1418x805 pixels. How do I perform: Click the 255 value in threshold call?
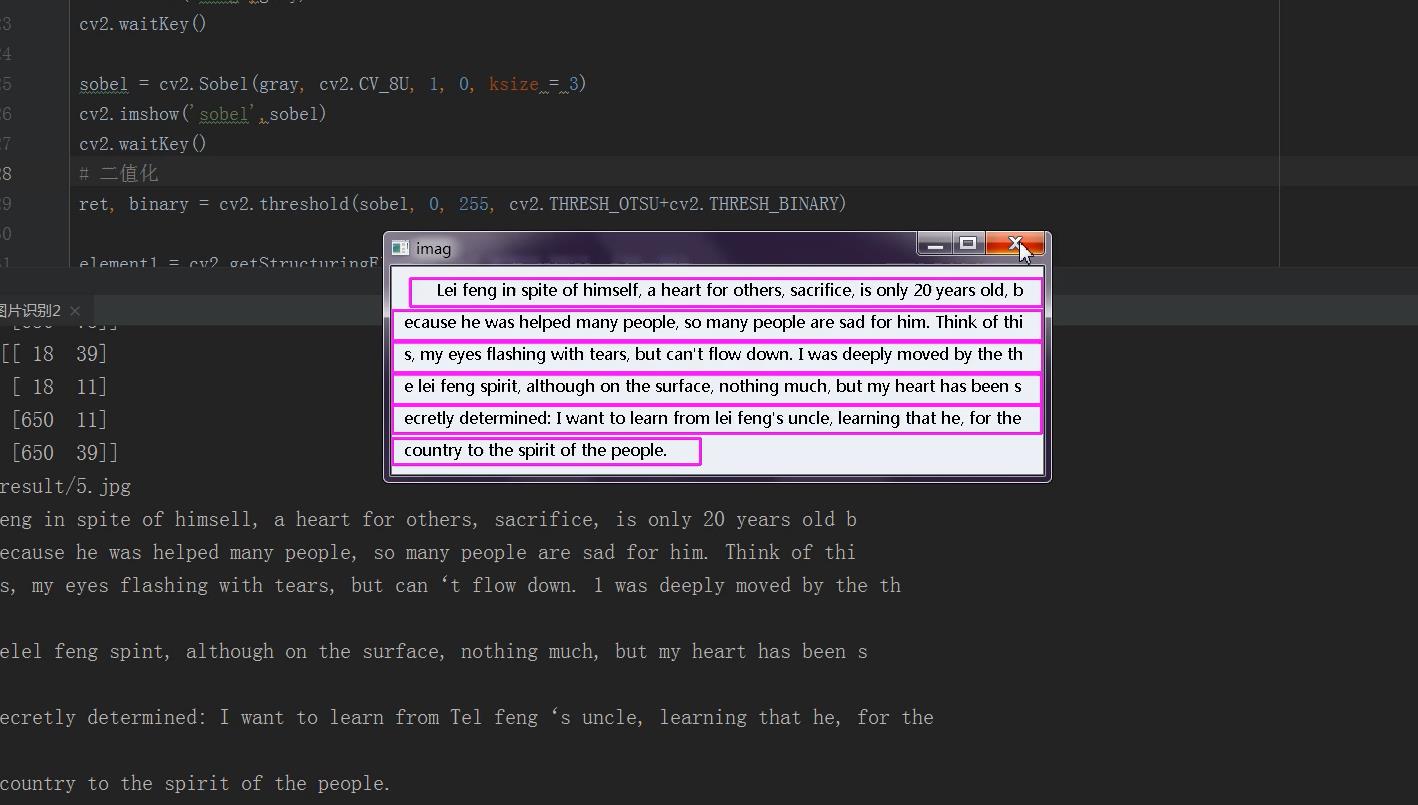[474, 204]
